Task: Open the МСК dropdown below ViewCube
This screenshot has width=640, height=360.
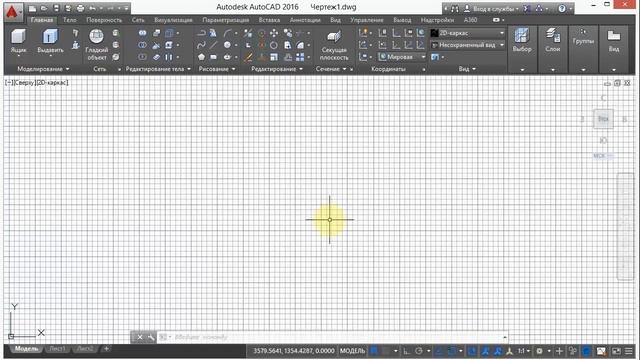Action: pyautogui.click(x=603, y=156)
